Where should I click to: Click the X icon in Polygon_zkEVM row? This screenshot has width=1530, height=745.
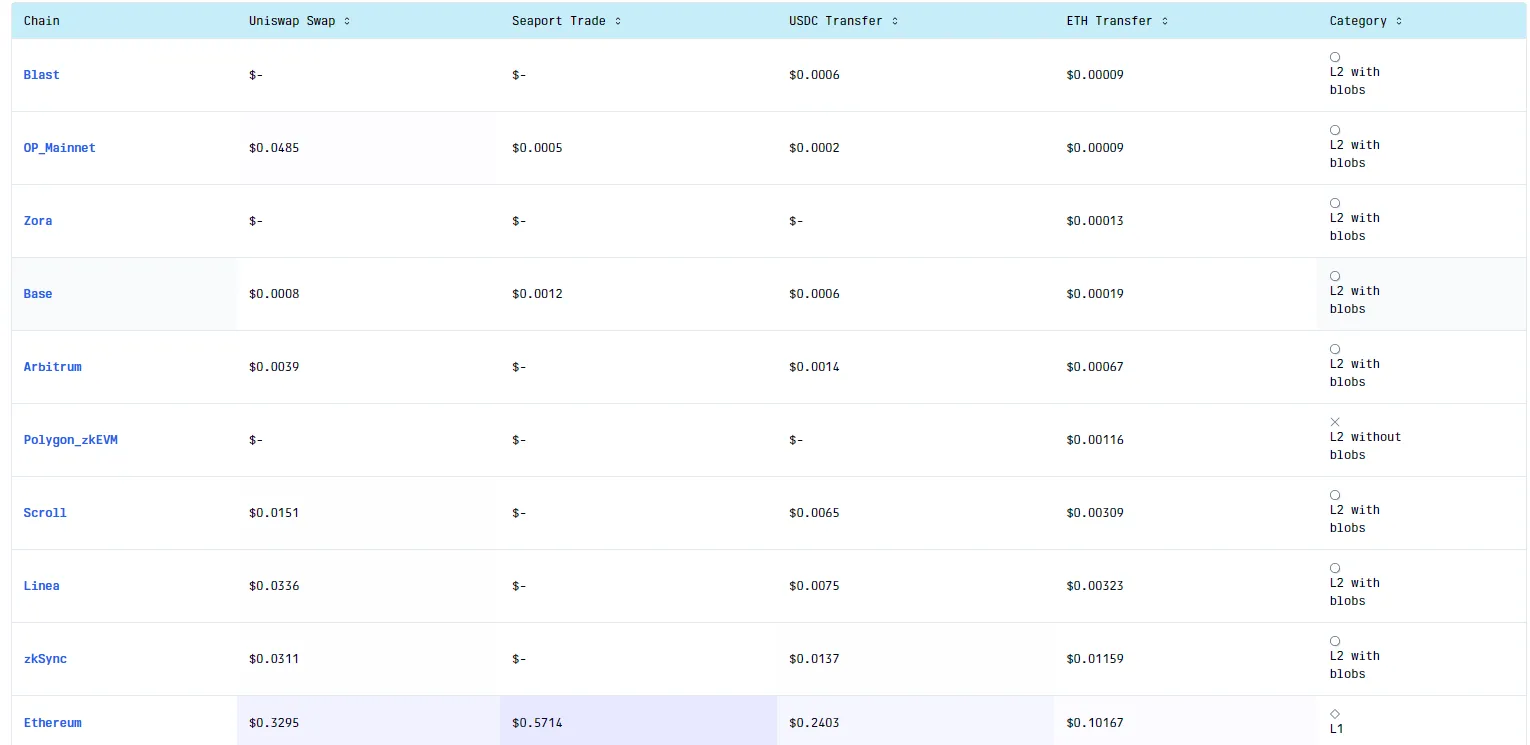[1335, 422]
